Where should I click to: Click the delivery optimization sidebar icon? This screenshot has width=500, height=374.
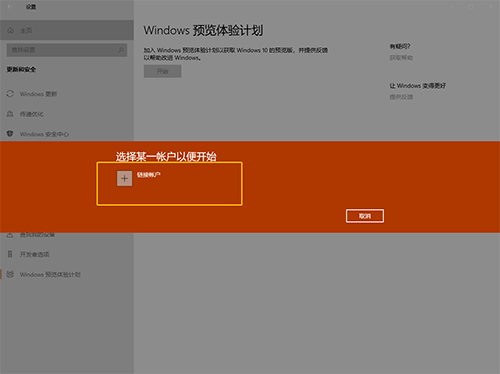coord(10,114)
